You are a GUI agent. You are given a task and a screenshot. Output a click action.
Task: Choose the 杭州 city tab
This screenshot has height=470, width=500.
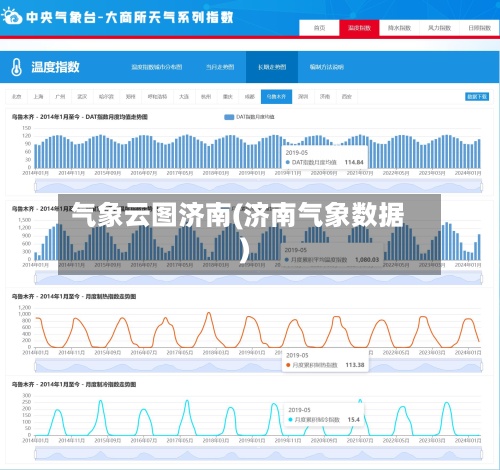(206, 97)
